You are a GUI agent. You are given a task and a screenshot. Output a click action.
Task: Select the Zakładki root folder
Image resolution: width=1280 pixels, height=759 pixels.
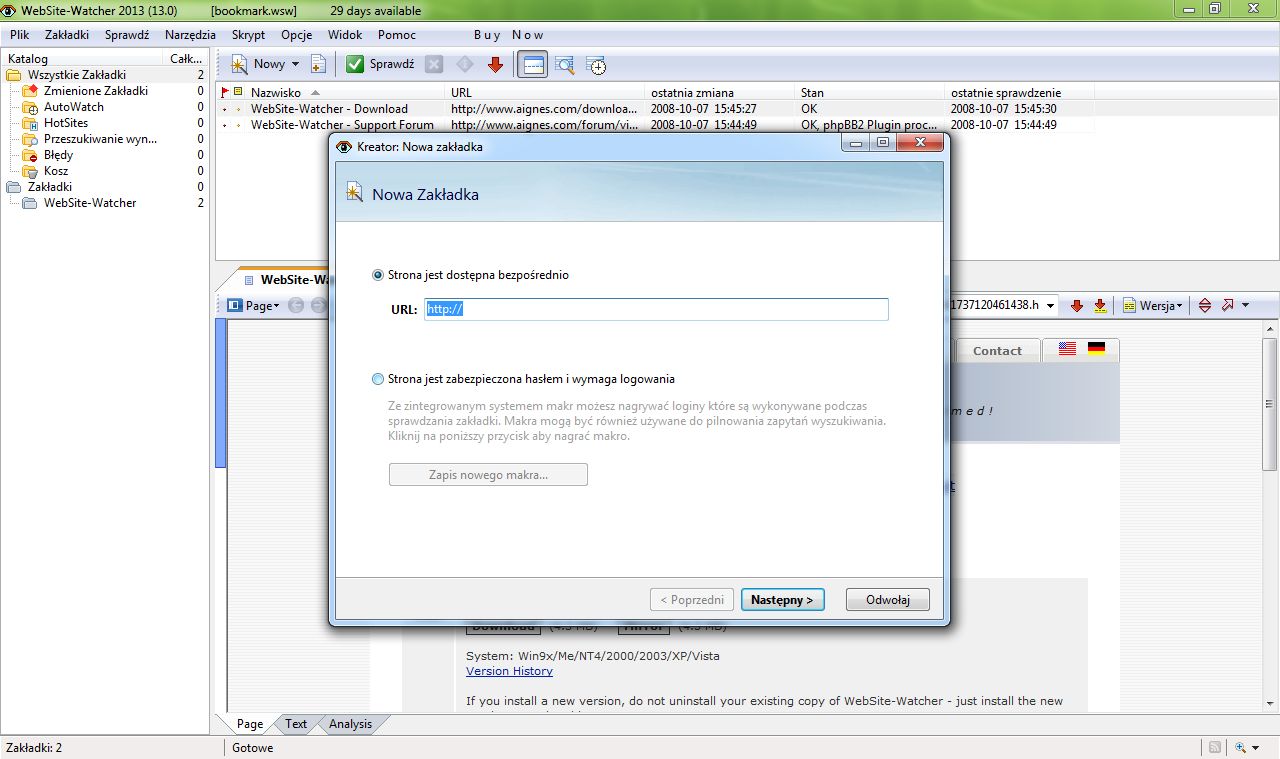[50, 187]
